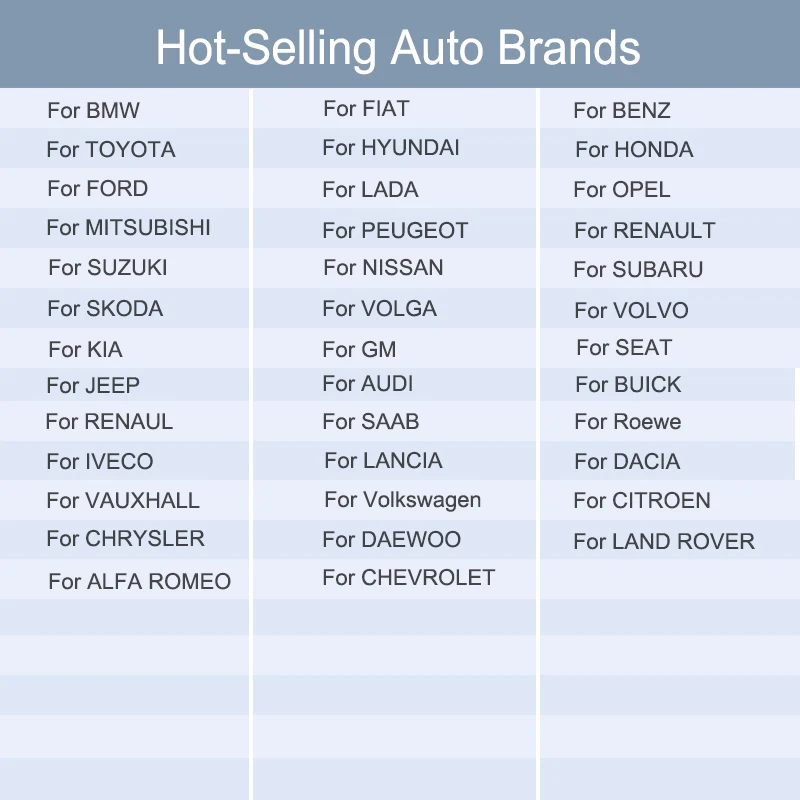
Task: Click the 'For MITSUBISHI' text
Action: point(128,228)
